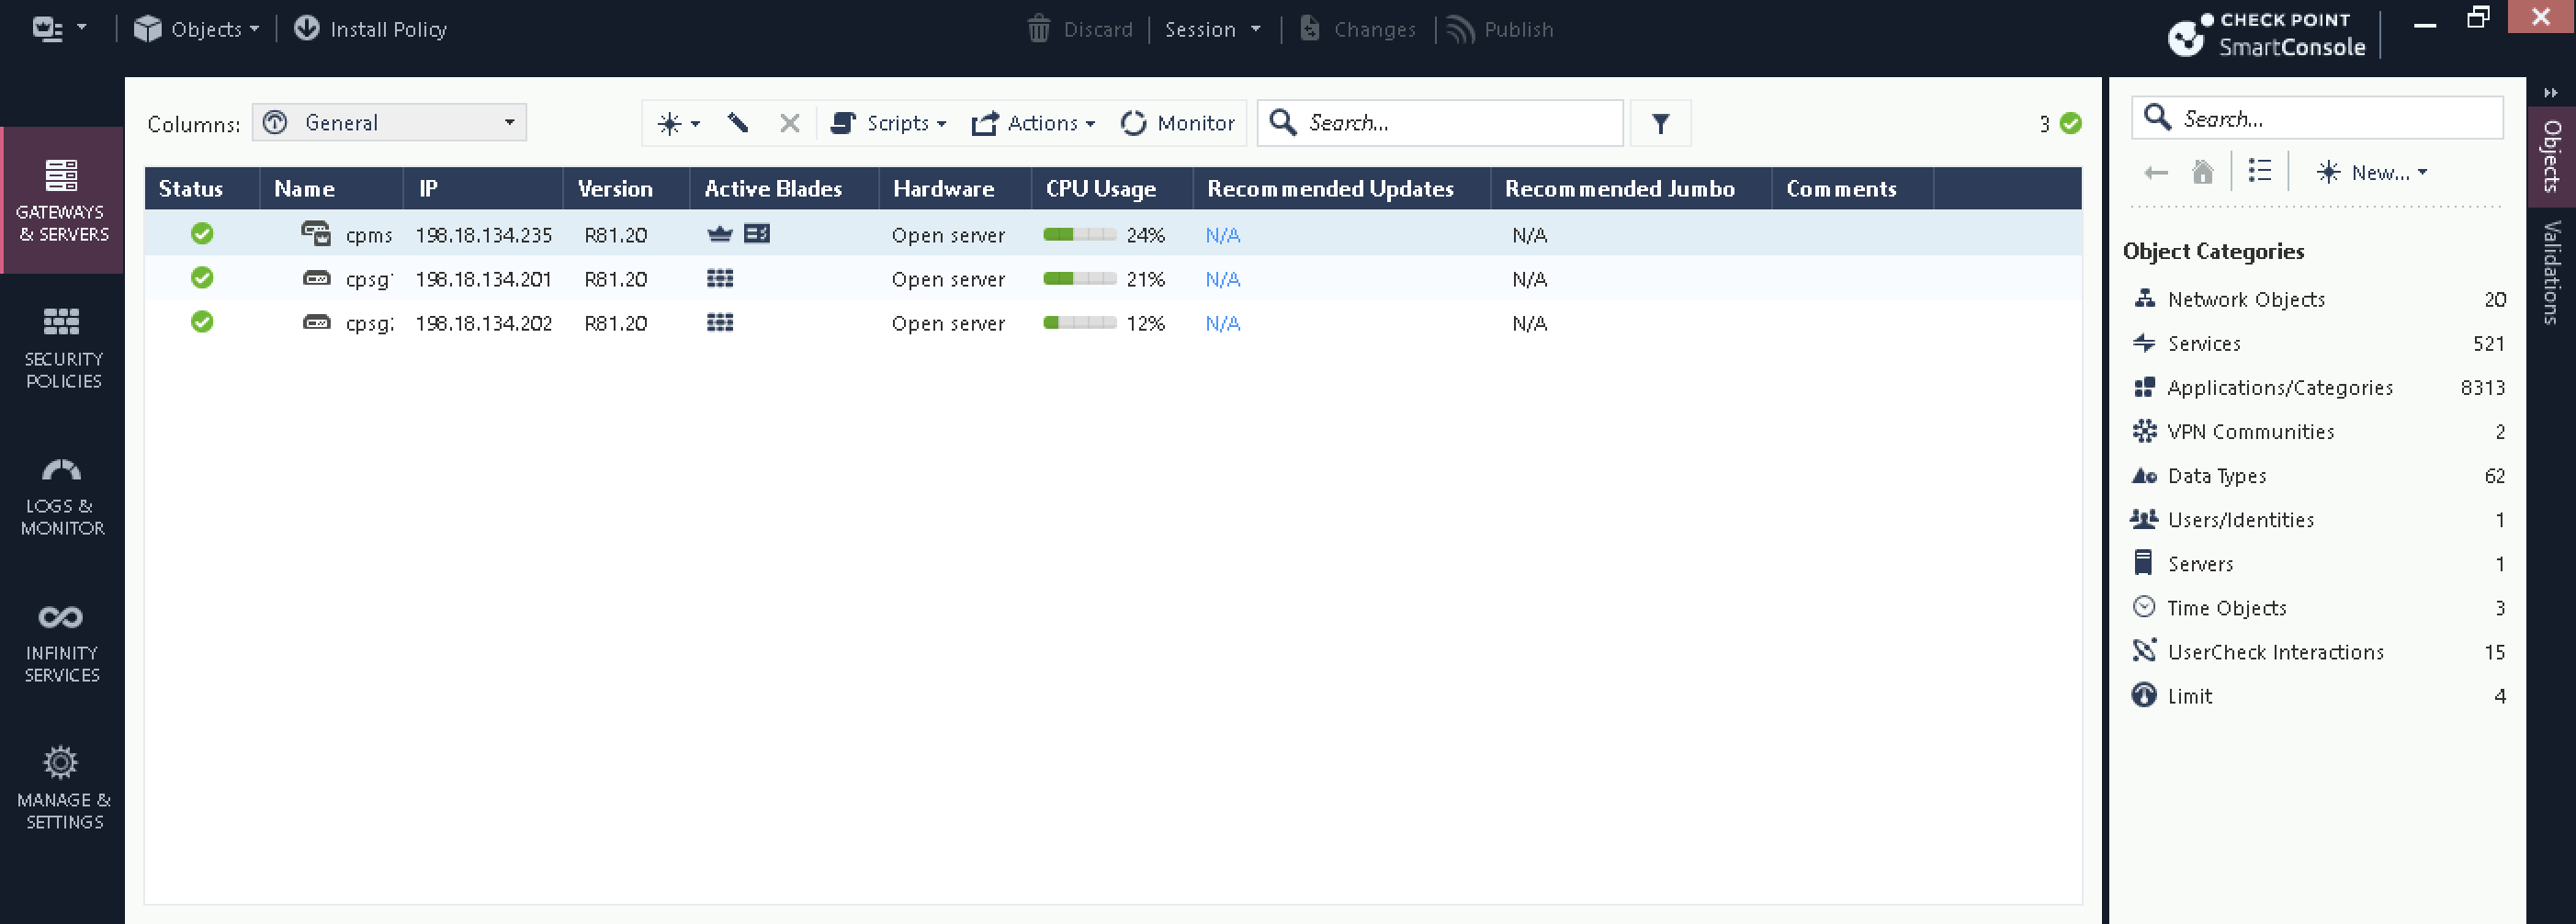Open Network Objects category
This screenshot has width=2576, height=924.
2245,299
